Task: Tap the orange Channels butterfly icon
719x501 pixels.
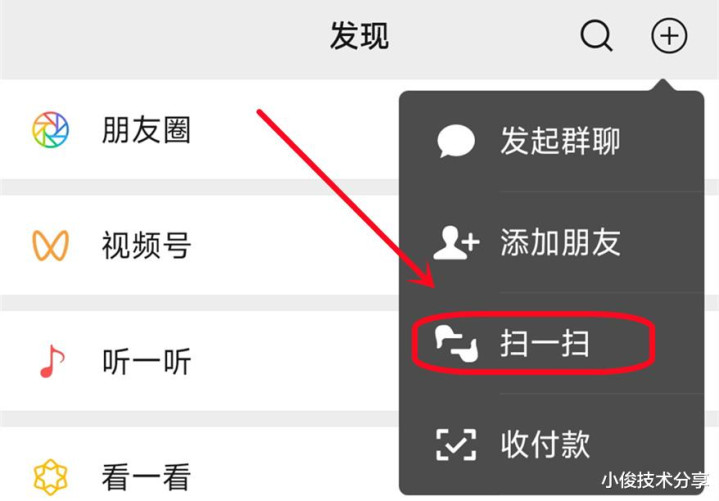Action: [x=50, y=245]
